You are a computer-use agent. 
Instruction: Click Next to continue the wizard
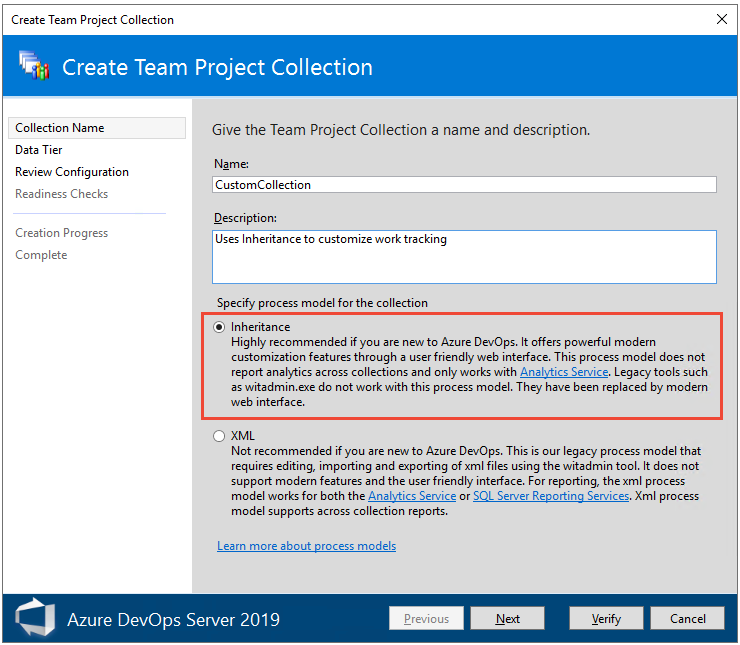pyautogui.click(x=507, y=619)
